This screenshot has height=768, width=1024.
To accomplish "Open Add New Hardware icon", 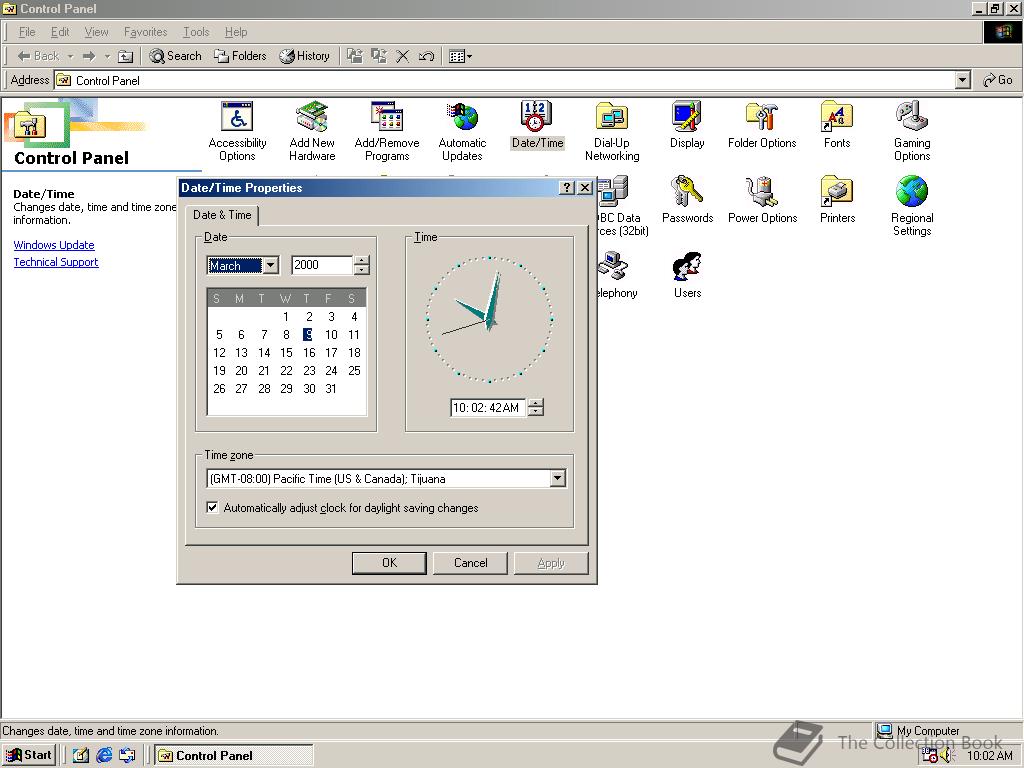I will [x=312, y=131].
